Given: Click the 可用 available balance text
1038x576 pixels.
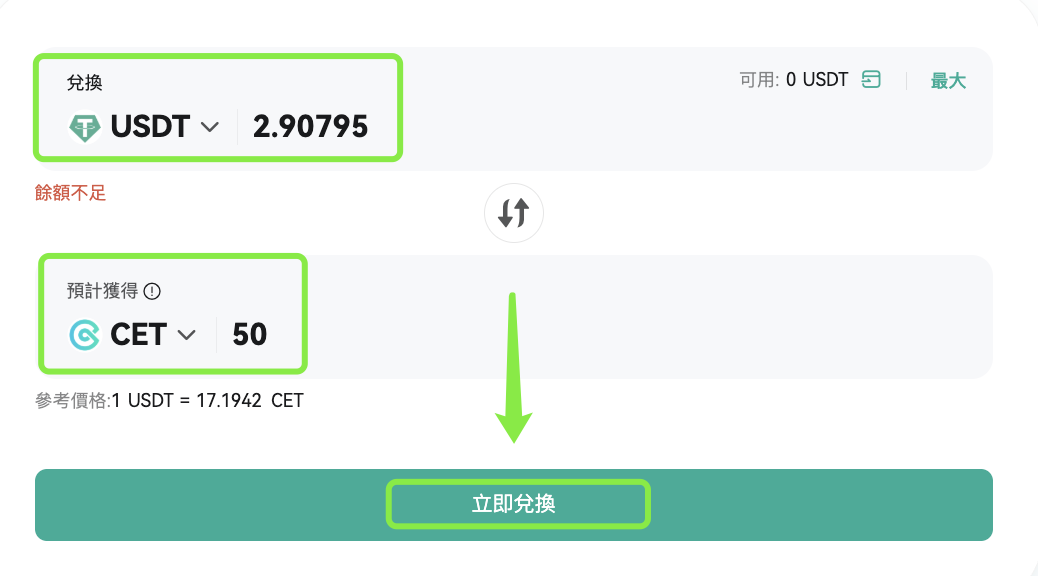Looking at the screenshot, I should tap(793, 80).
